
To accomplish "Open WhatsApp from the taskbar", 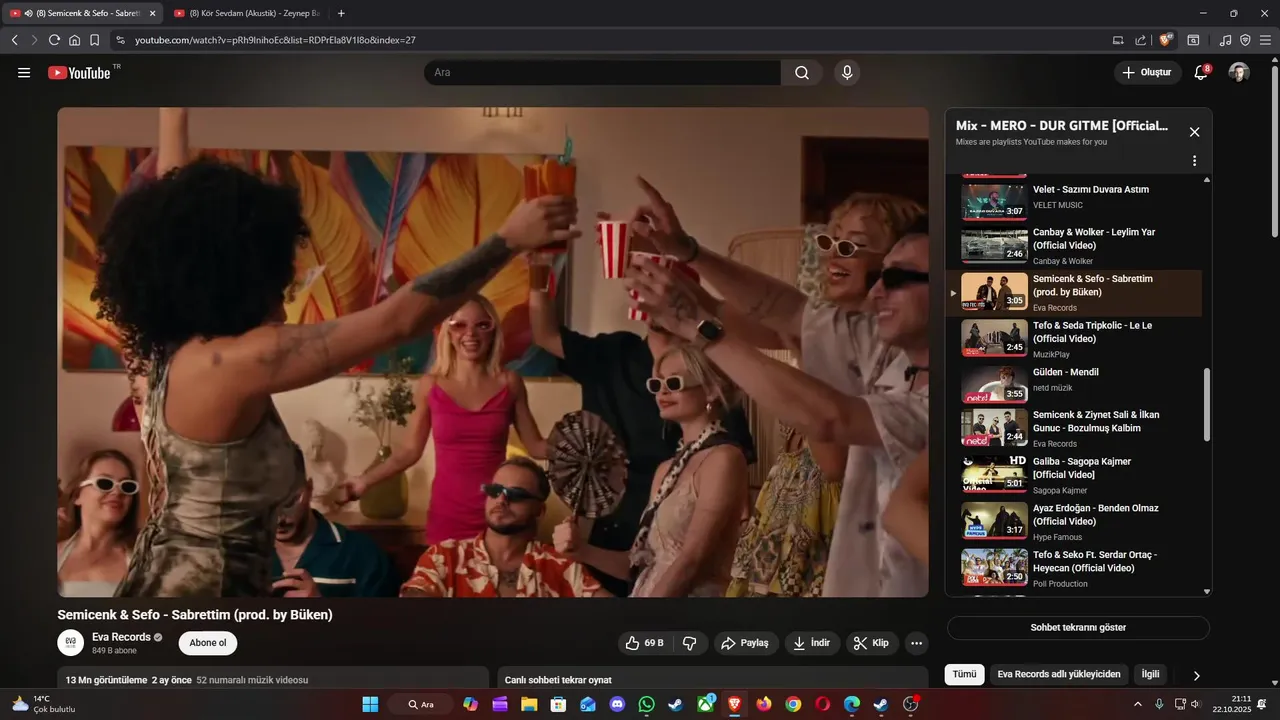I will (x=646, y=704).
